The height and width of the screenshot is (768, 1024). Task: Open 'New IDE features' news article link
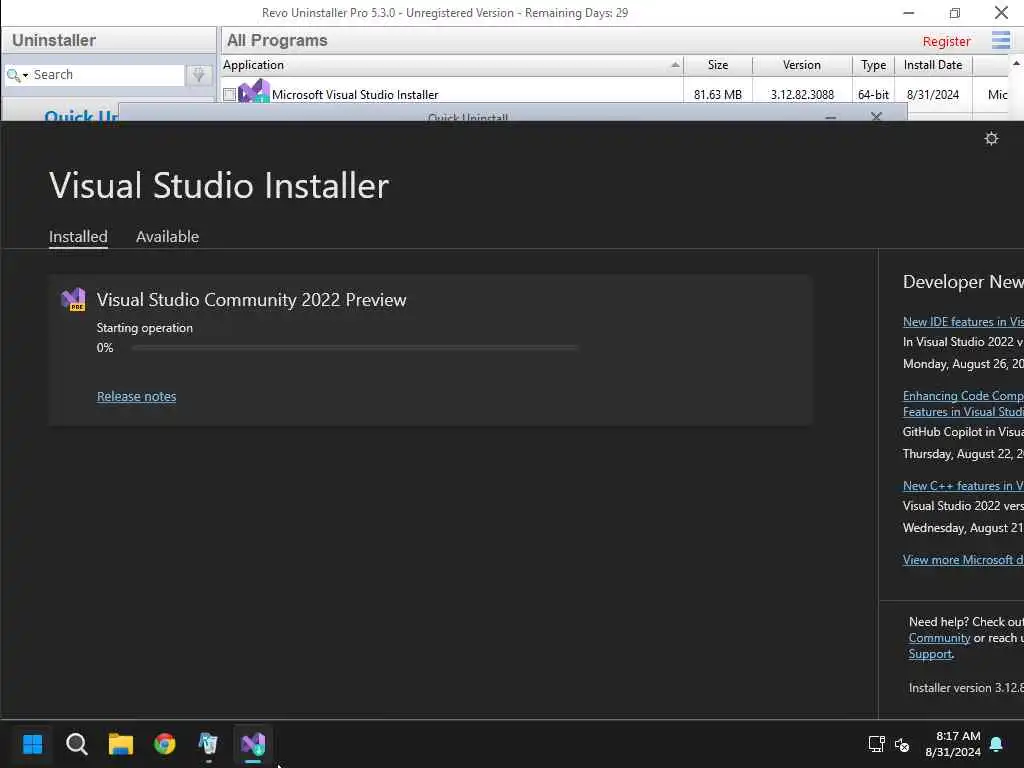[963, 321]
